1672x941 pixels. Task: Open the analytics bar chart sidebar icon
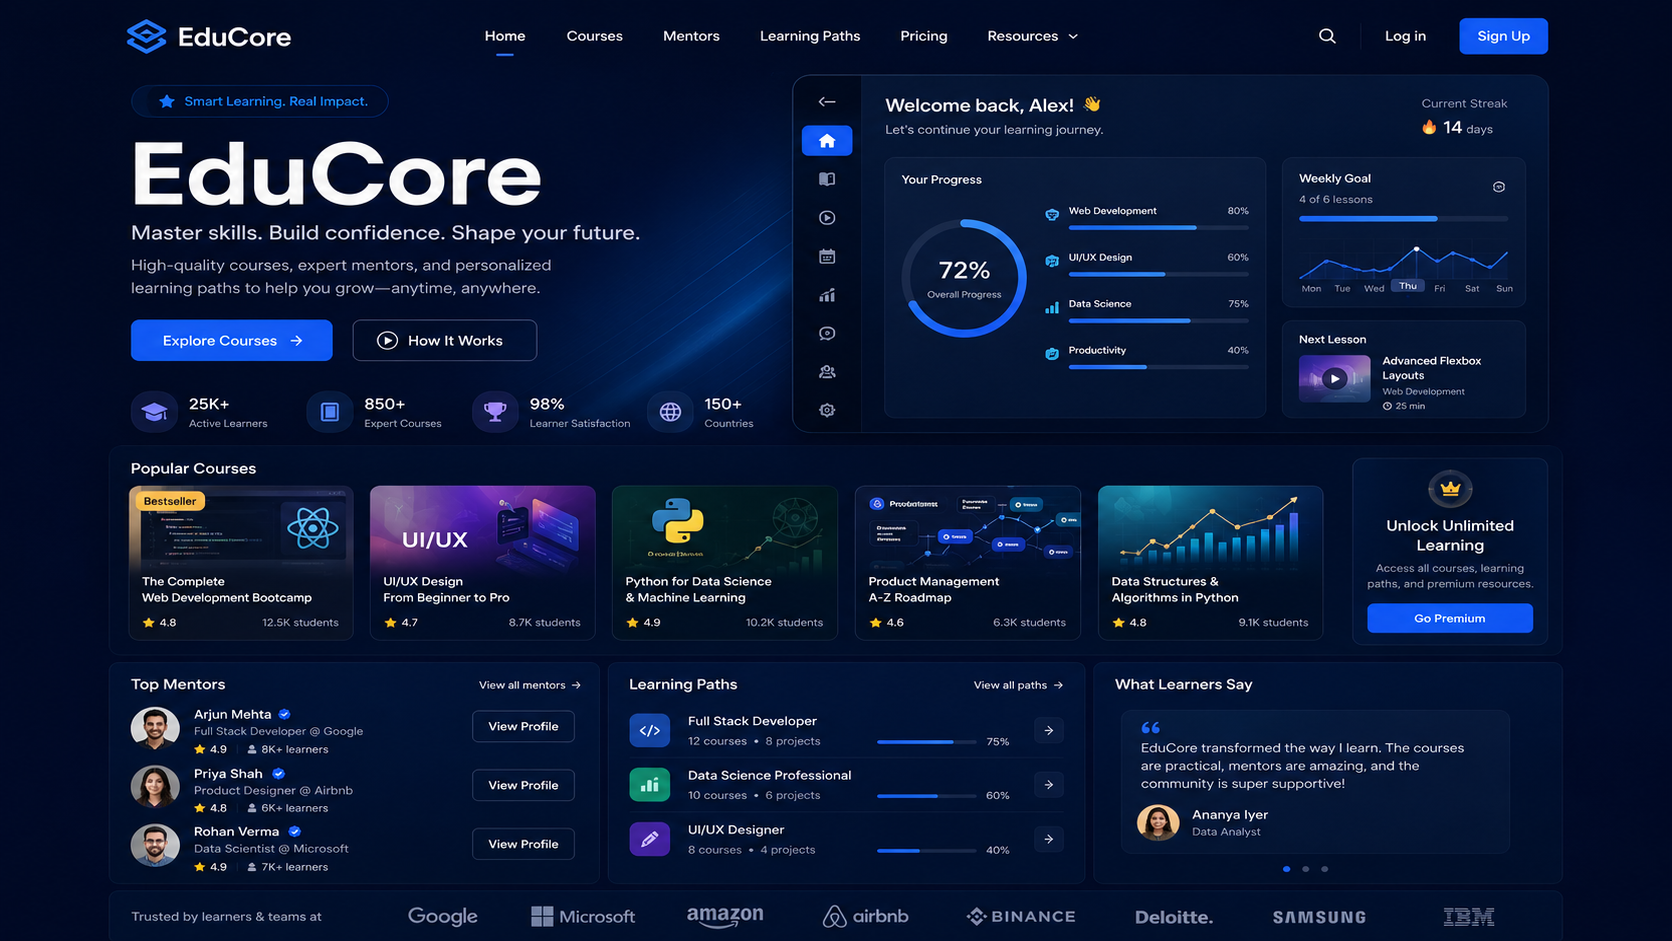point(827,295)
